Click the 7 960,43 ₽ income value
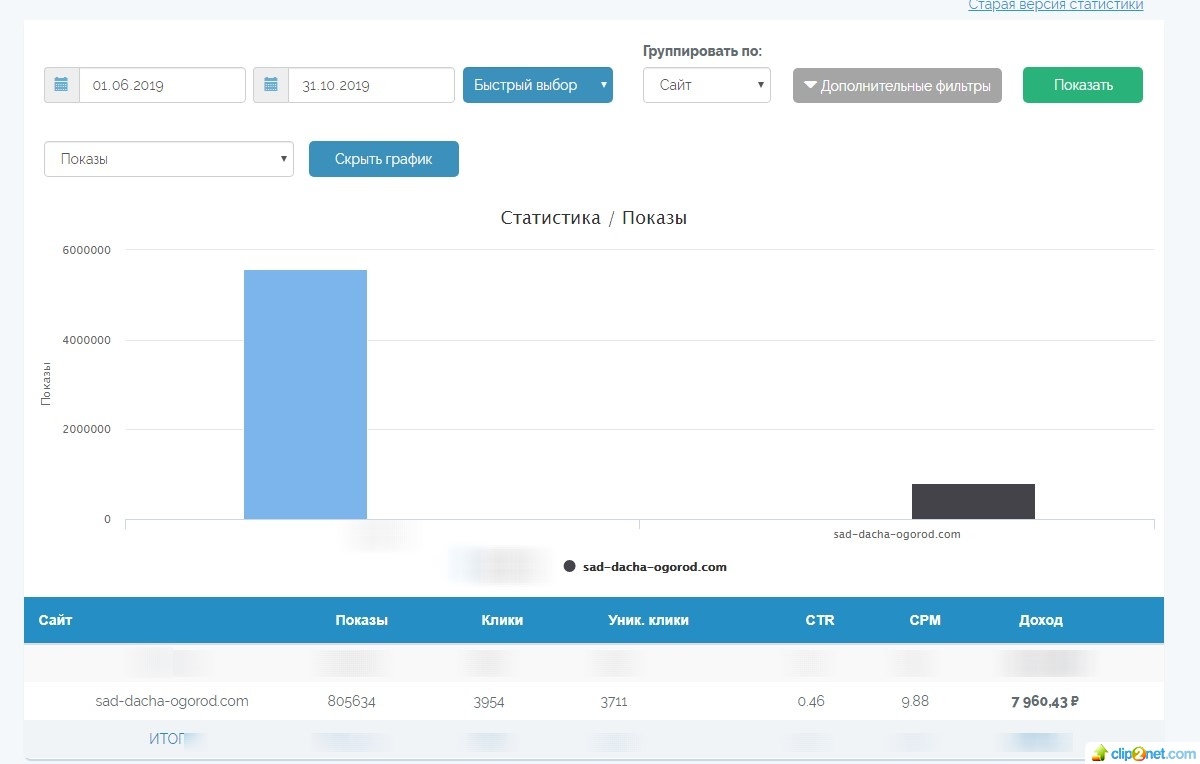Image resolution: width=1200 pixels, height=764 pixels. click(x=1045, y=702)
